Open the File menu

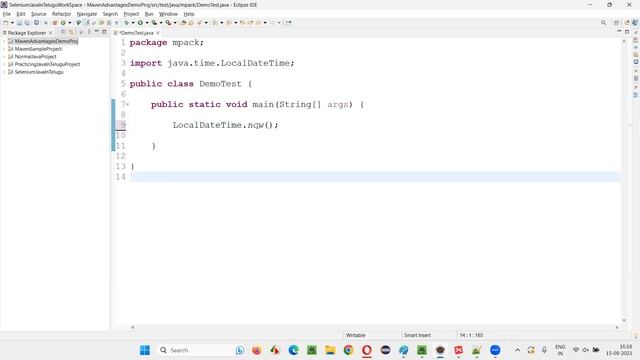click(7, 14)
